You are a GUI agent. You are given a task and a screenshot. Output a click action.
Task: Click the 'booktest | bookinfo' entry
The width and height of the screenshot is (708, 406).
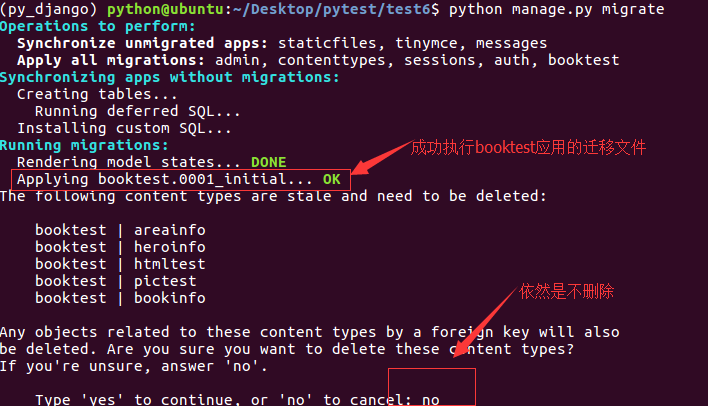point(120,298)
